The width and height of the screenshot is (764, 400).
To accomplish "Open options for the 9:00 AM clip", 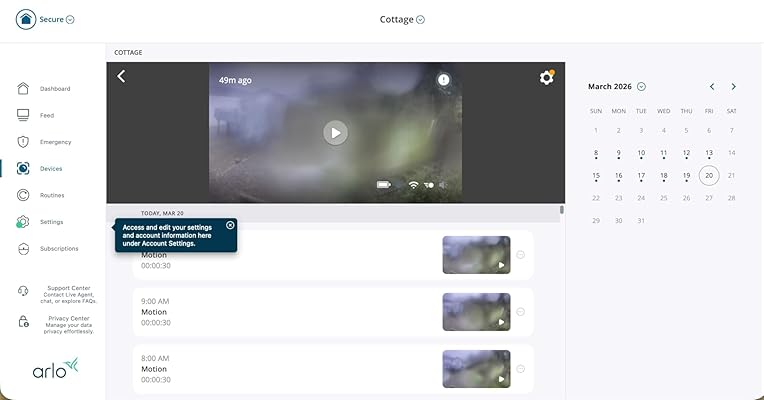I will (520, 312).
